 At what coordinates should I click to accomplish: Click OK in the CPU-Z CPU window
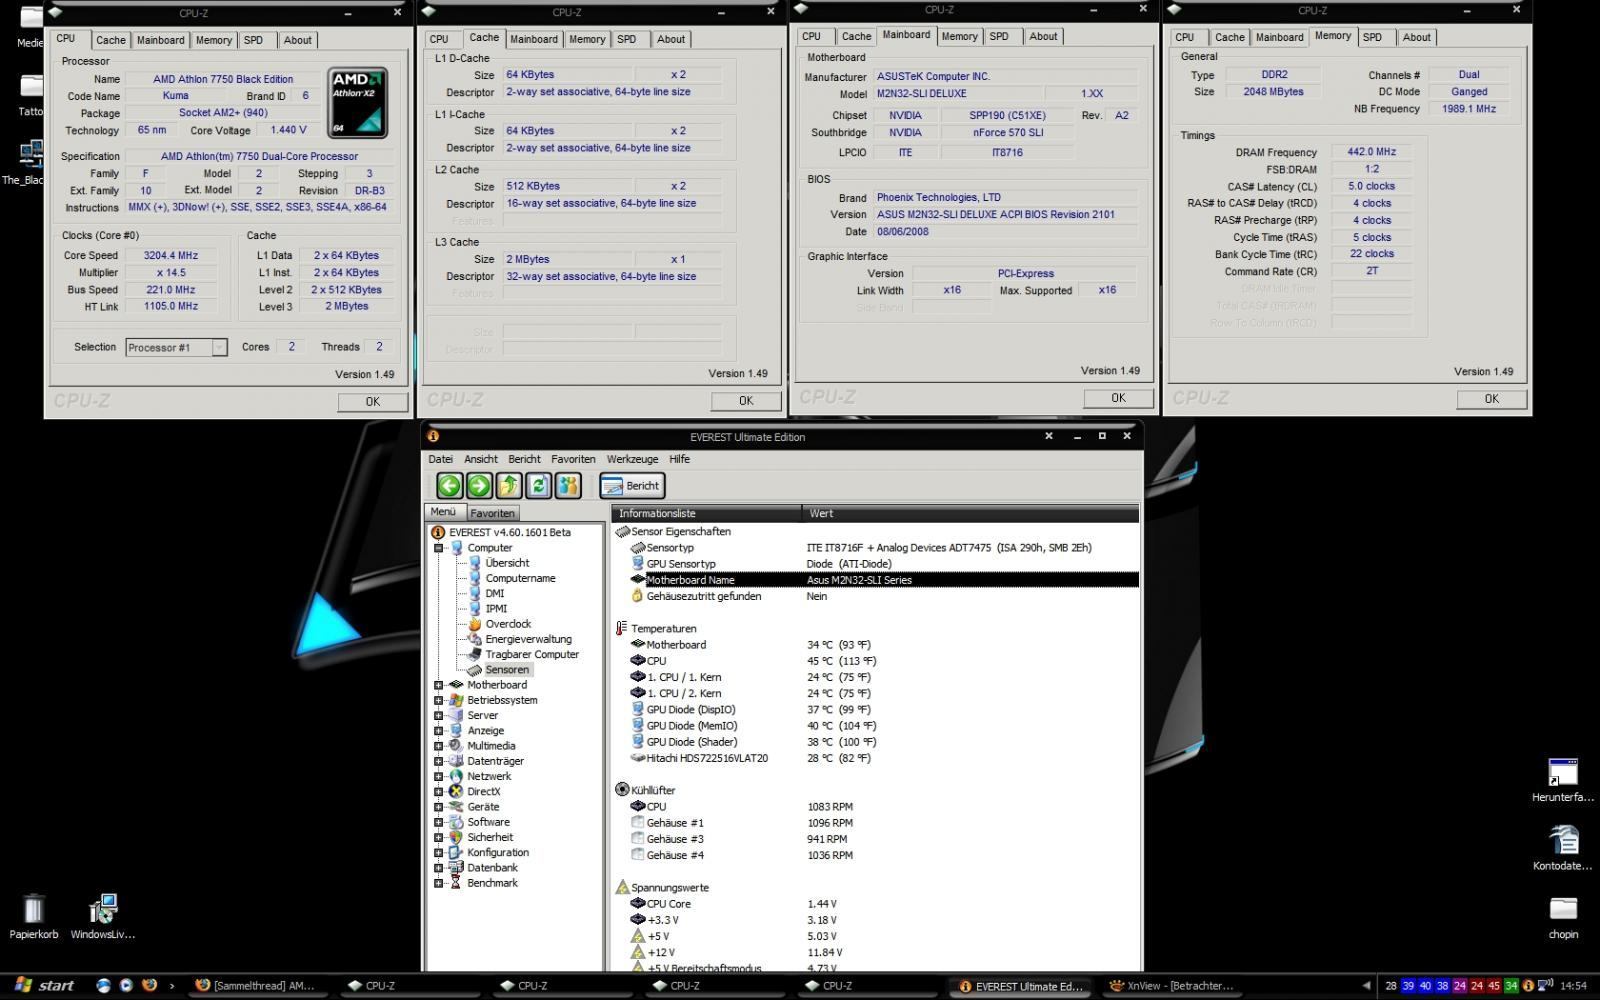point(372,401)
